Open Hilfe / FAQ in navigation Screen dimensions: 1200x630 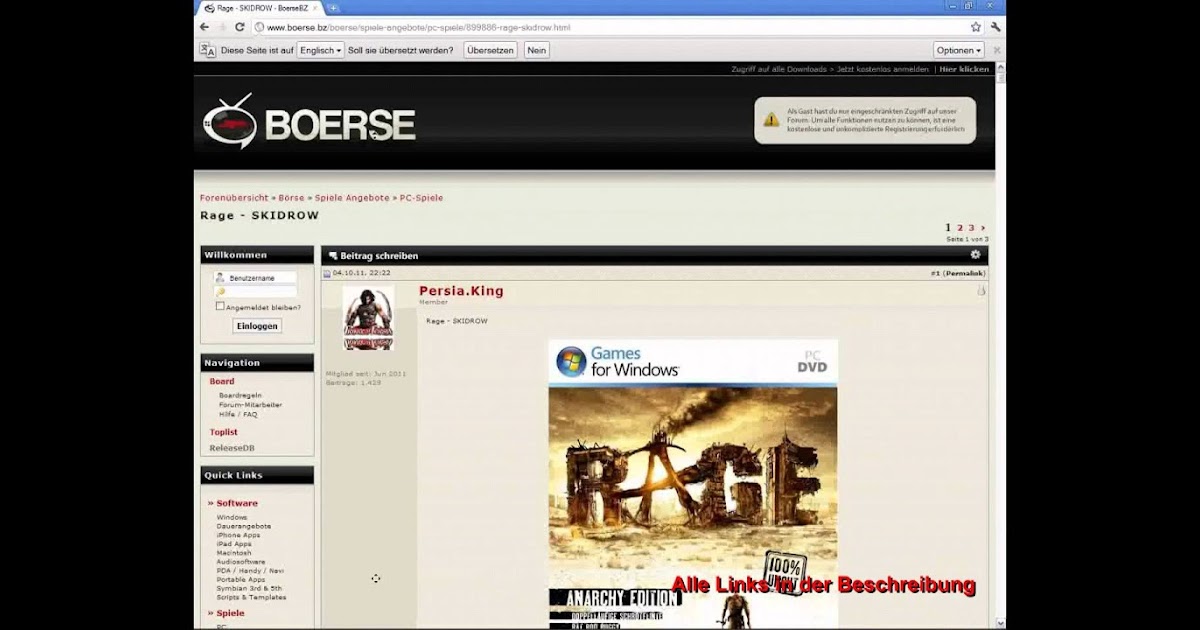tap(238, 414)
